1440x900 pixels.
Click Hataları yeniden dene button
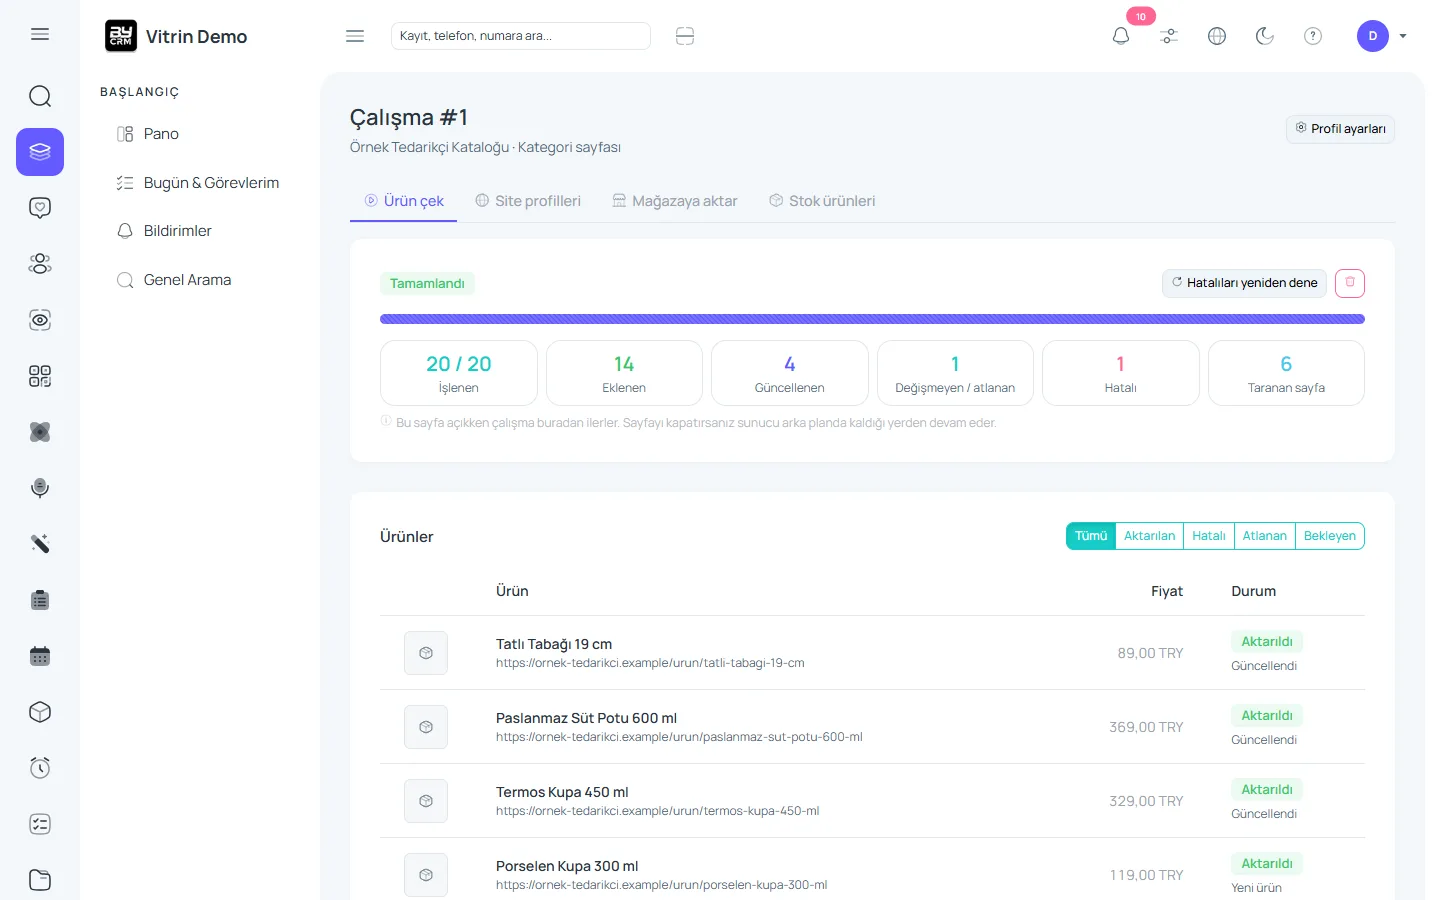[x=1244, y=283]
